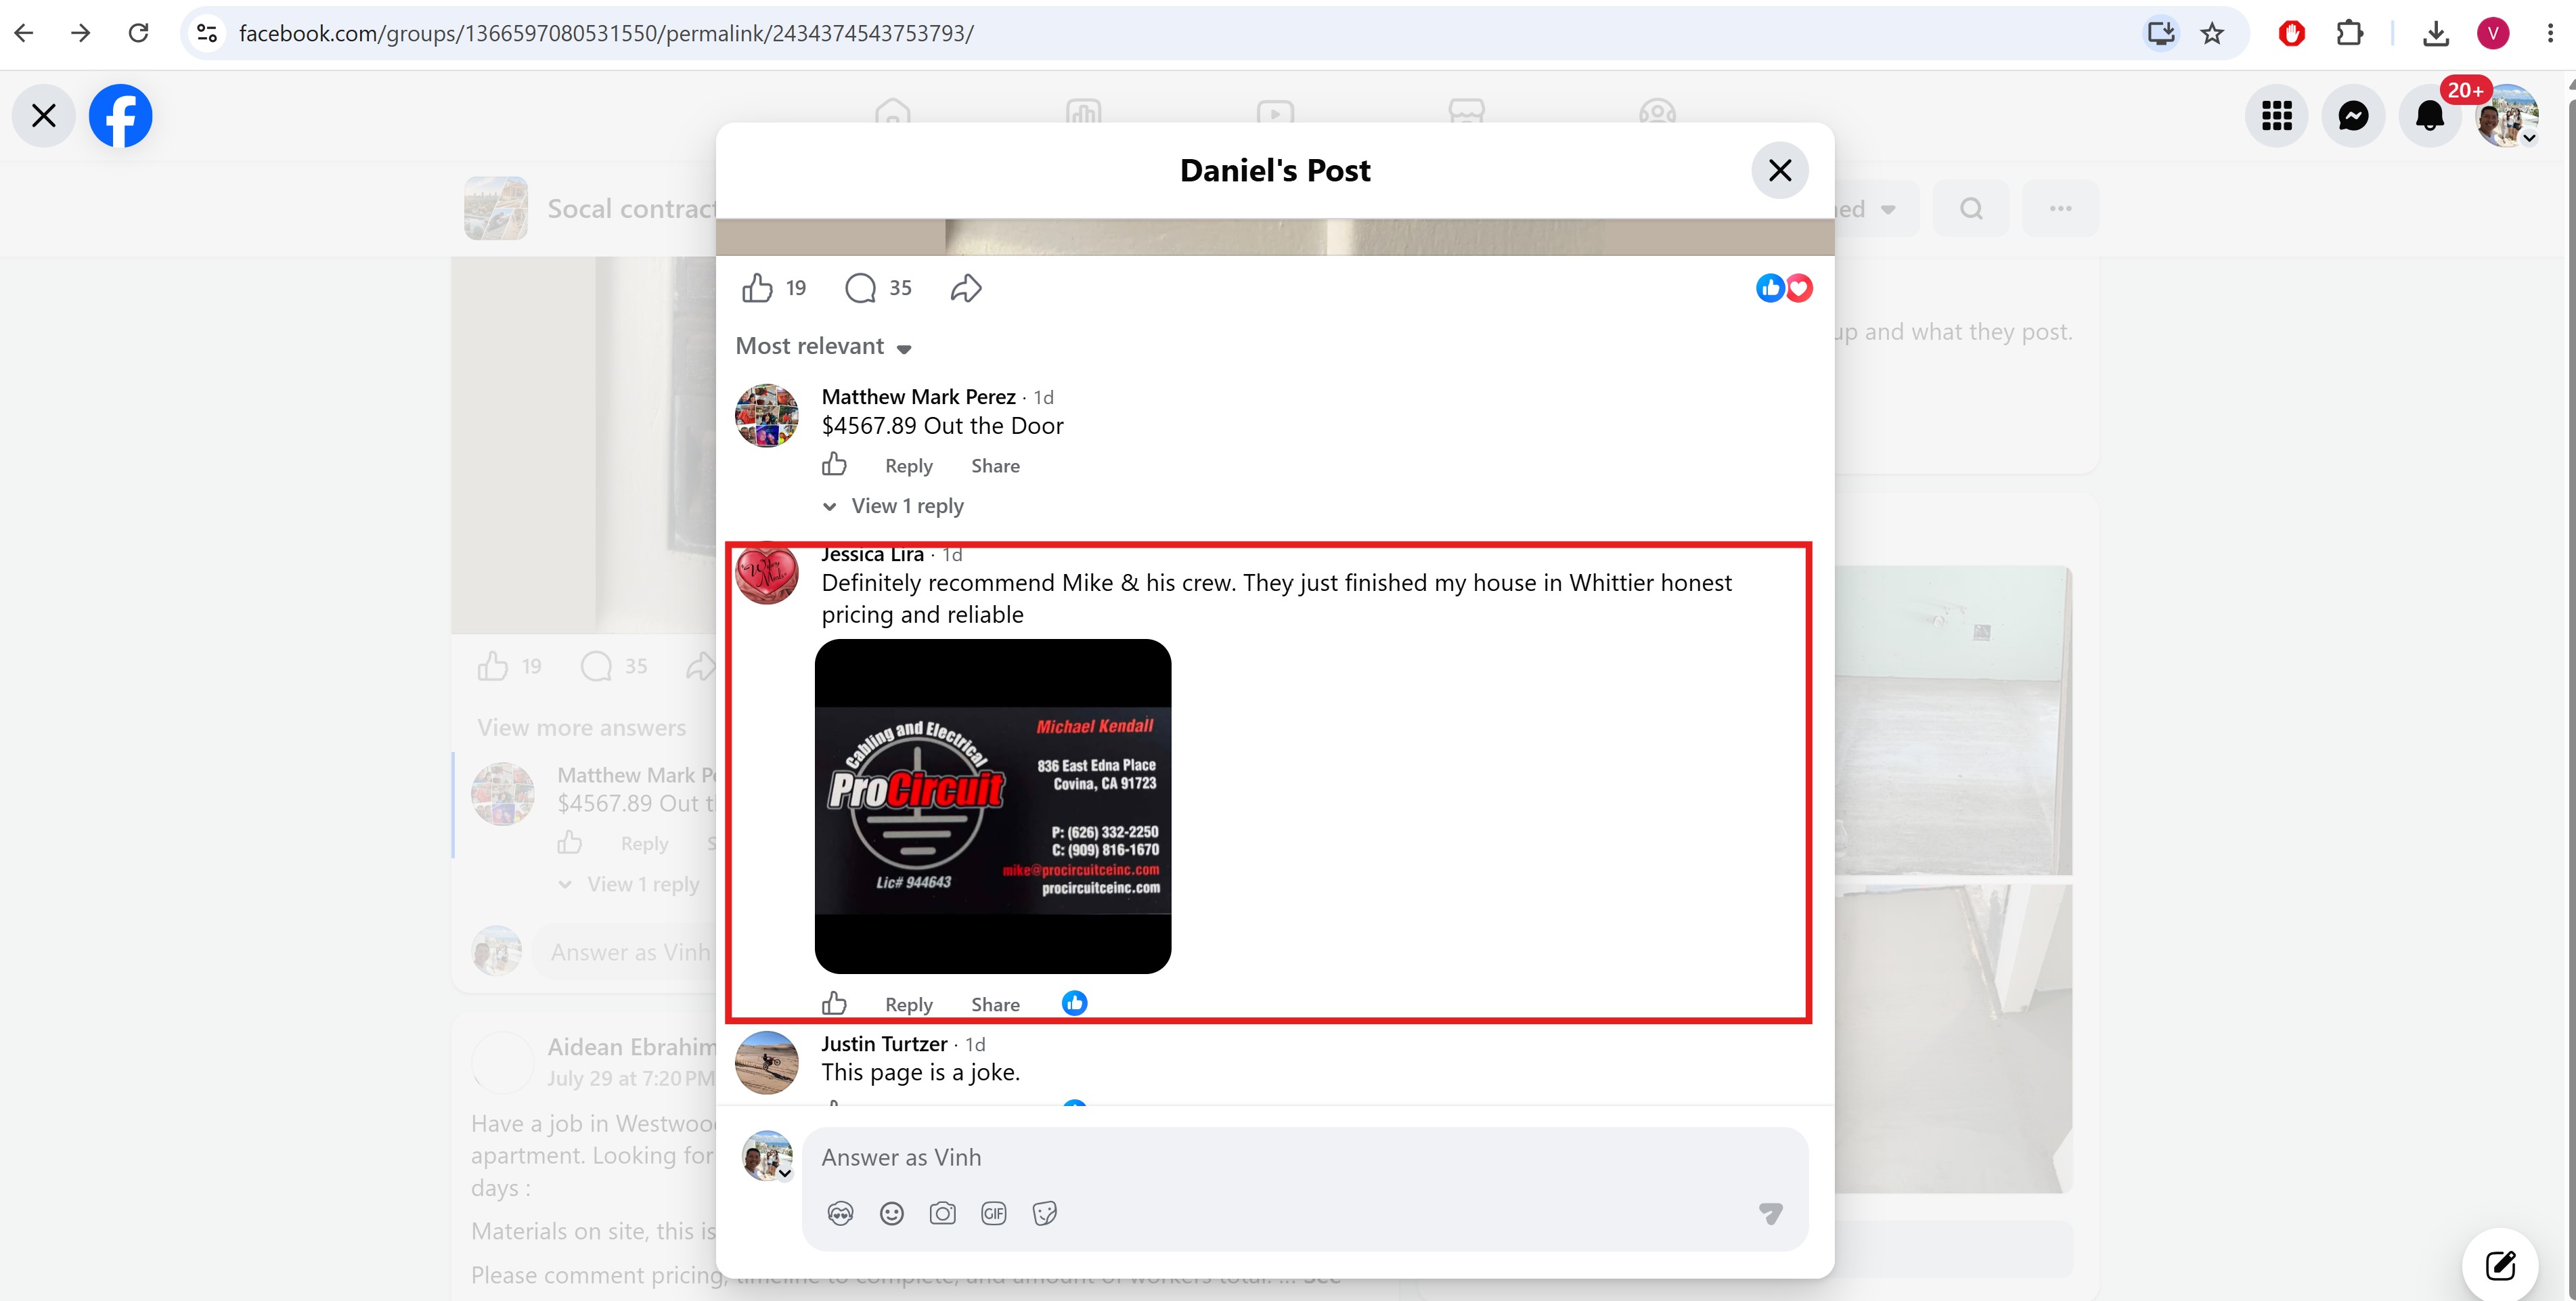The image size is (2576, 1301).
Task: Click Matthew Mark Perez's avatar
Action: [767, 415]
